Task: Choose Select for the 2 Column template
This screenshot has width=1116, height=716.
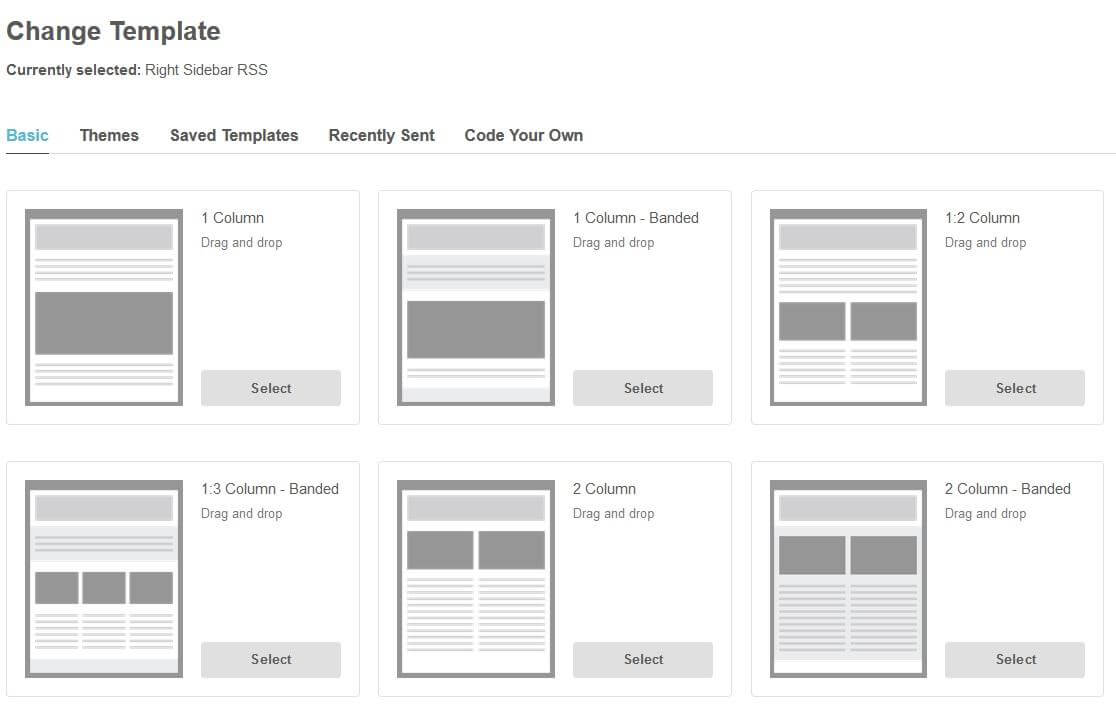Action: tap(643, 660)
